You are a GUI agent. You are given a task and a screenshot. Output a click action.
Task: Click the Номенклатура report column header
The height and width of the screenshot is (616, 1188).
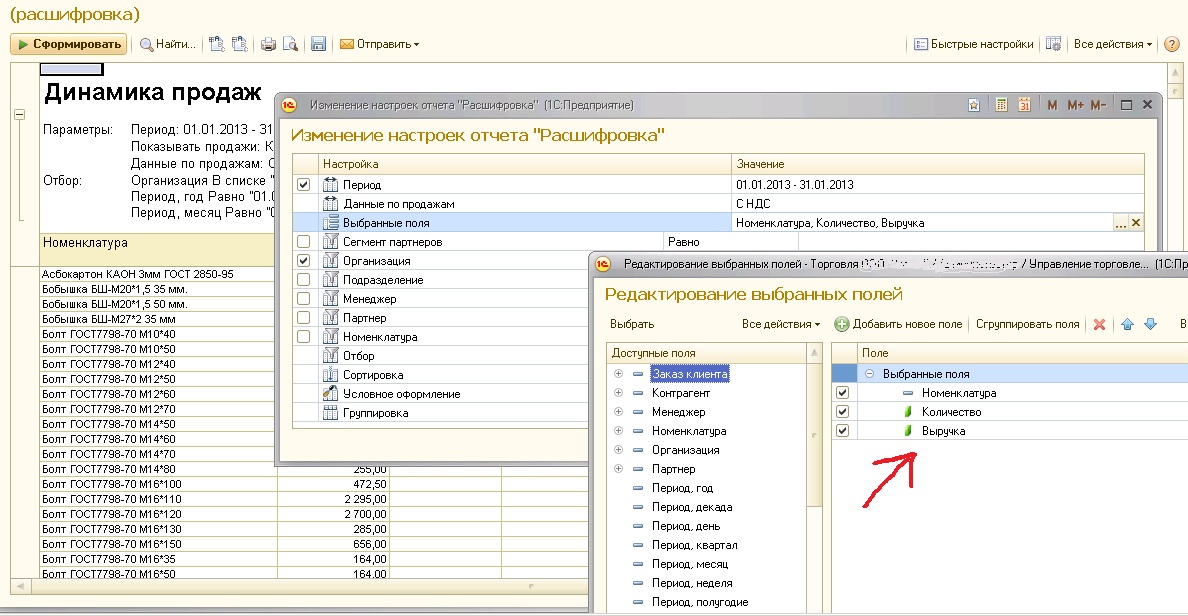pos(157,249)
